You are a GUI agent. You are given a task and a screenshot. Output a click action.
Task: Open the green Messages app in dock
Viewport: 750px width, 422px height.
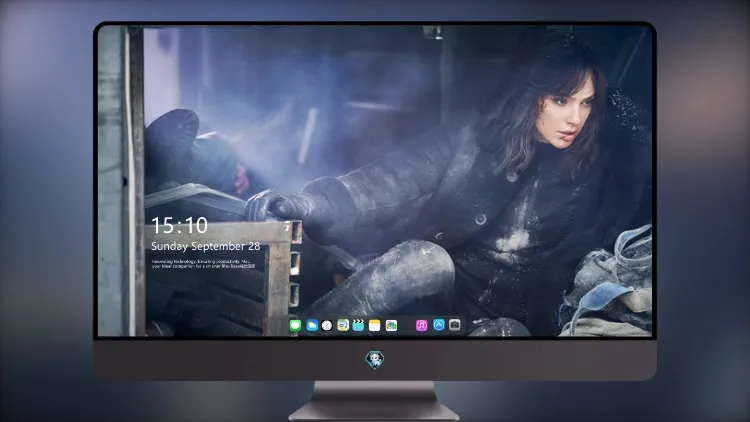[295, 326]
